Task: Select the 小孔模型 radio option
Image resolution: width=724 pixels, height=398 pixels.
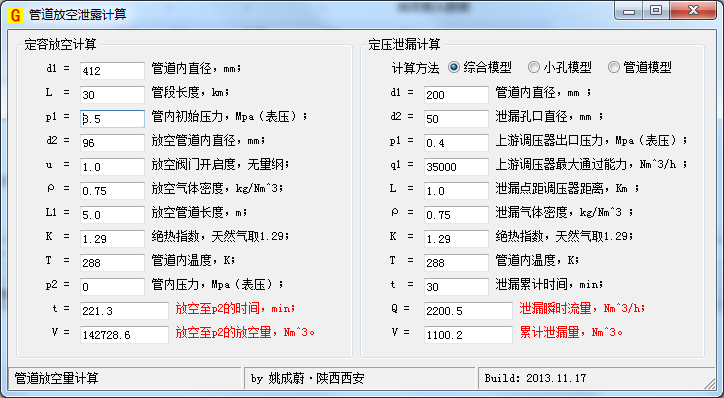Action: (x=560, y=67)
